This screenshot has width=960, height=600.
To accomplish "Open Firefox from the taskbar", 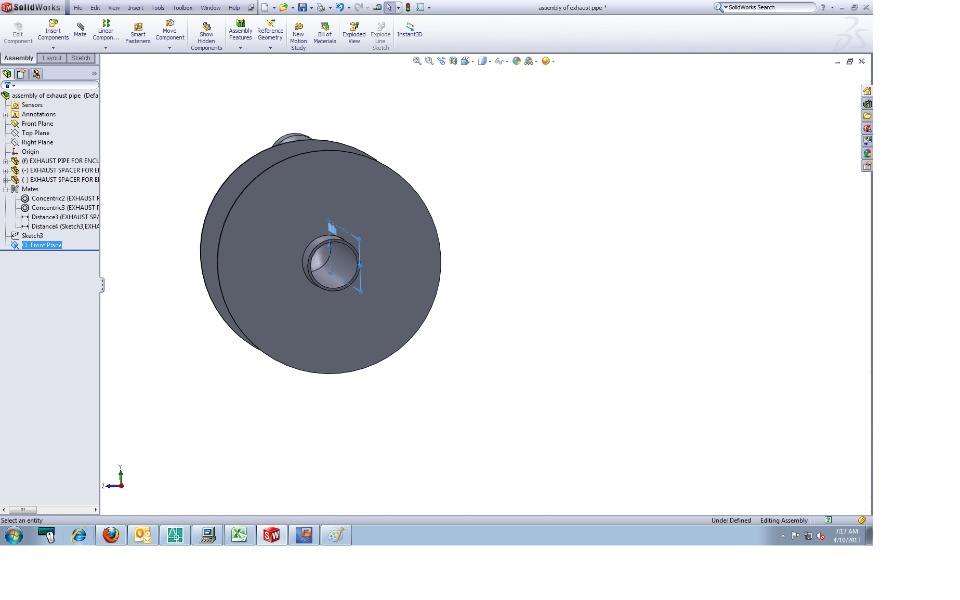I will tap(111, 535).
